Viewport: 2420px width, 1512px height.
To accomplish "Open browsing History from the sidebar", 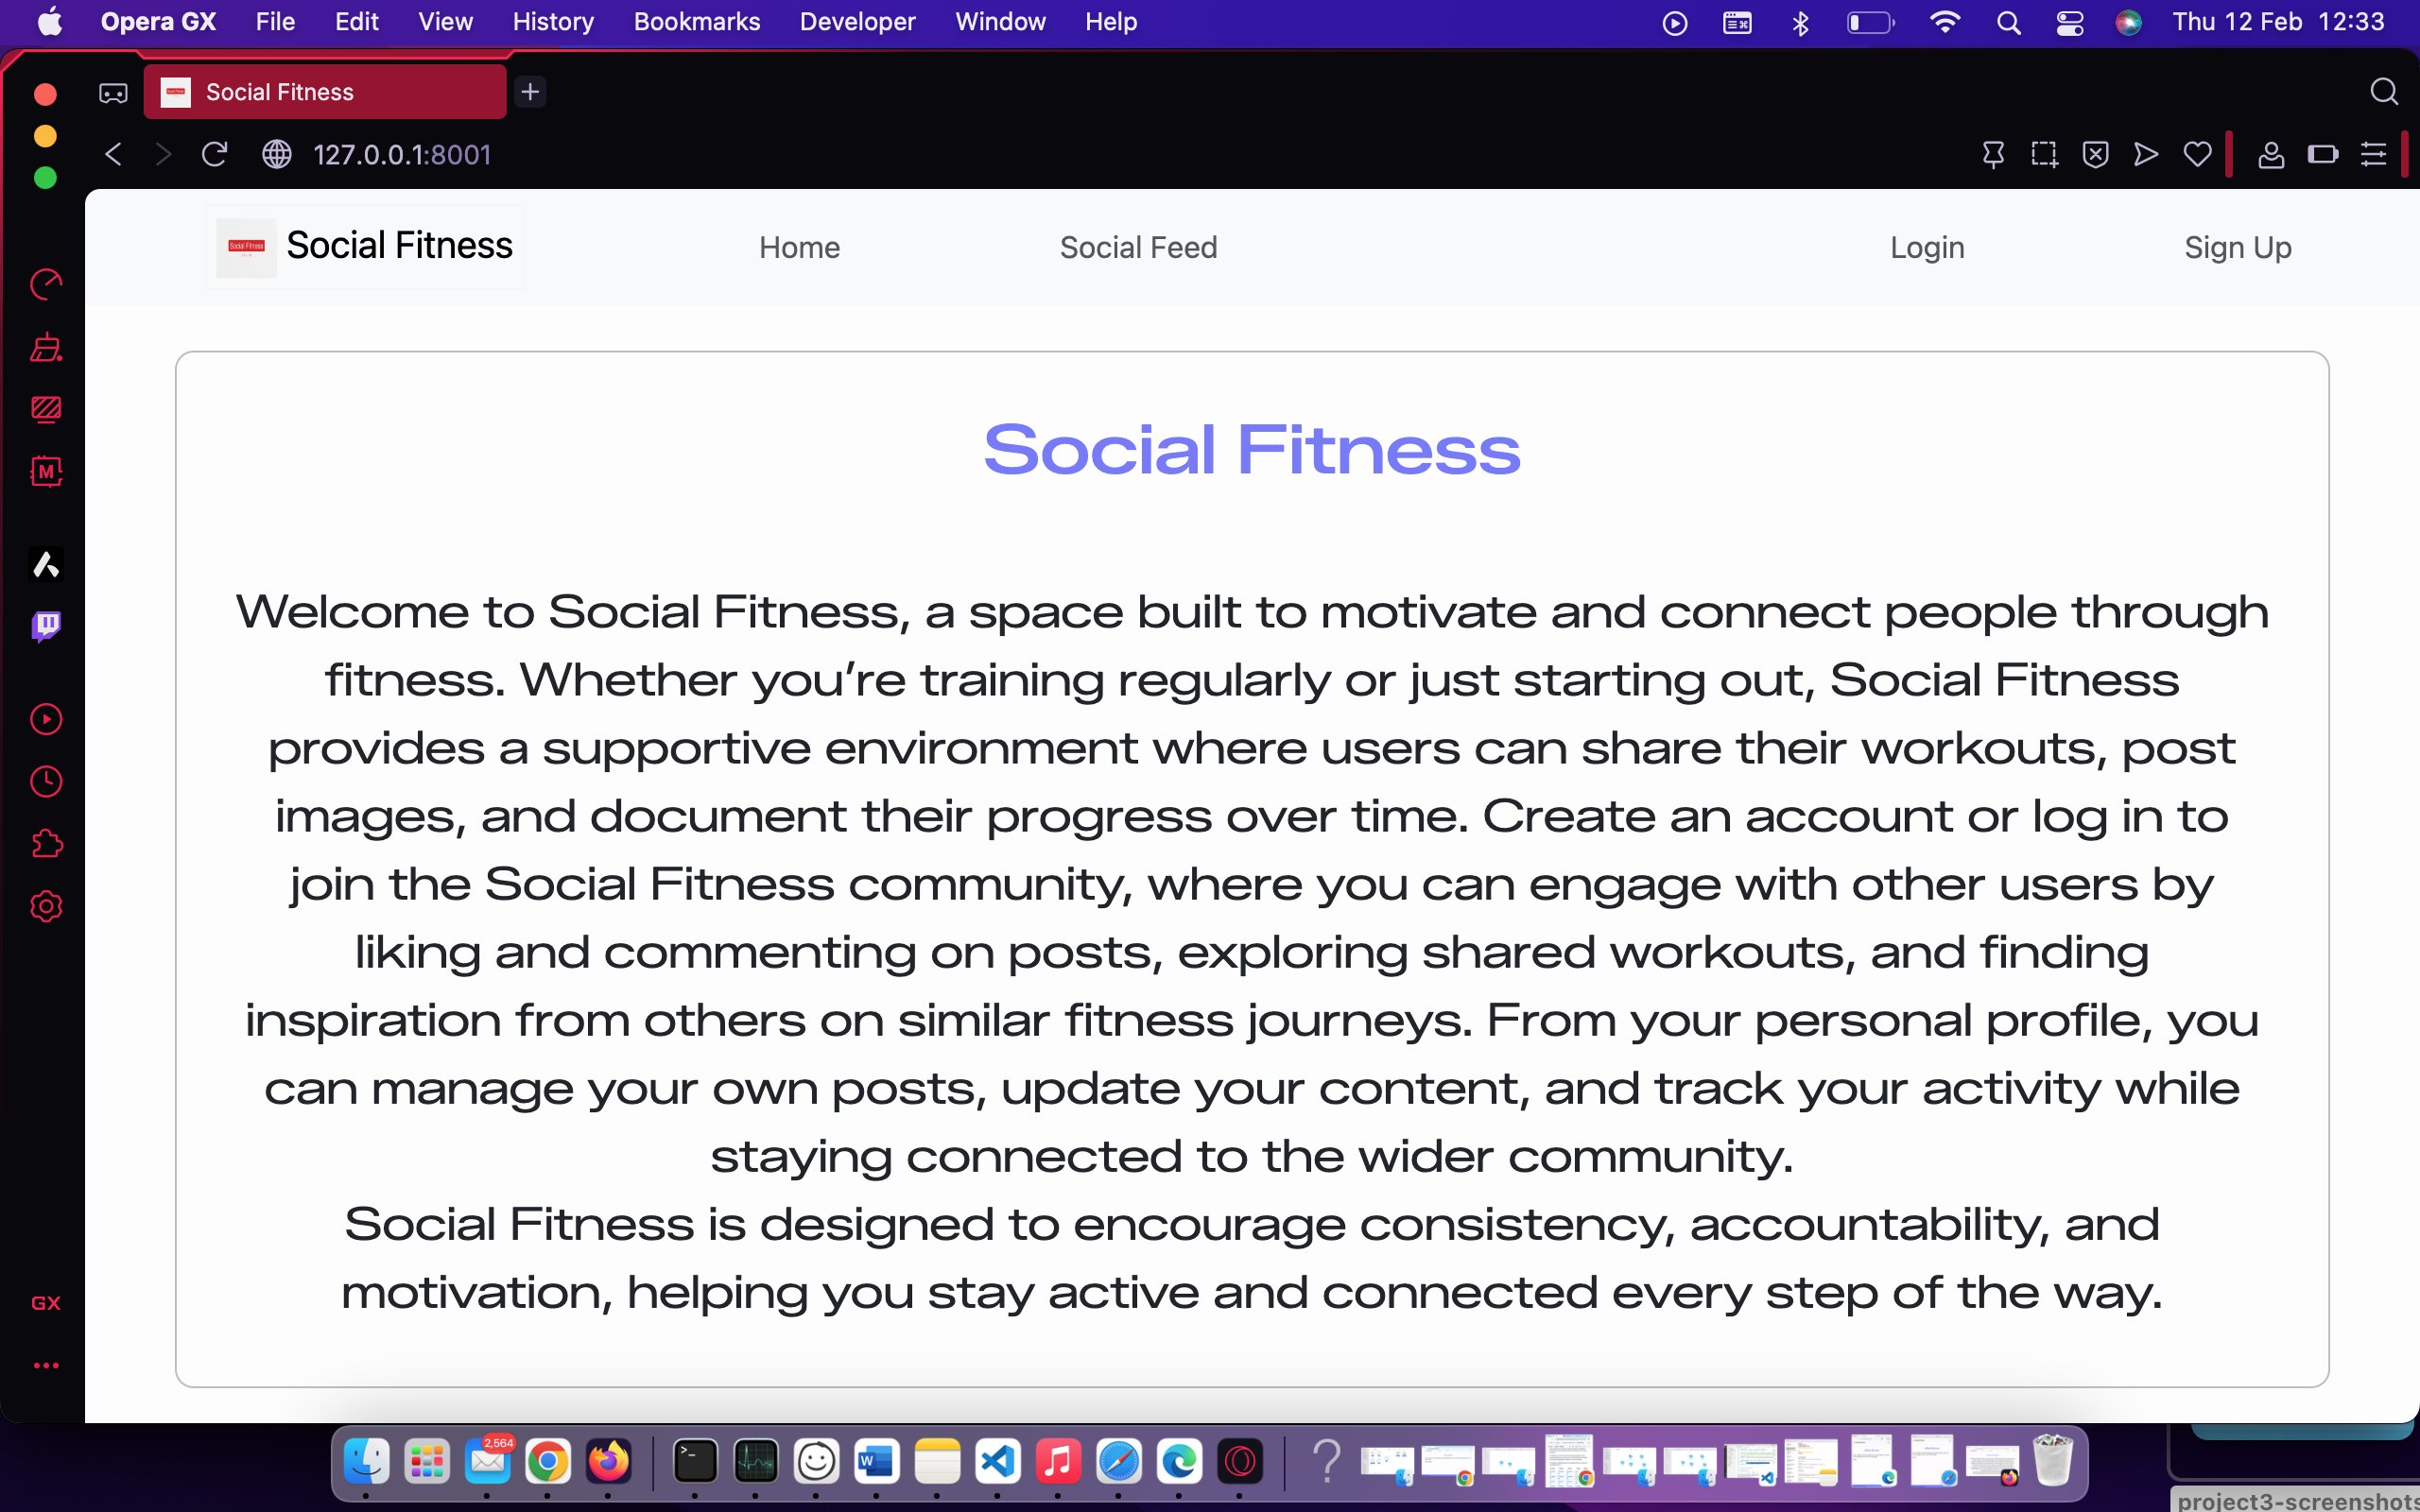I will tap(46, 782).
